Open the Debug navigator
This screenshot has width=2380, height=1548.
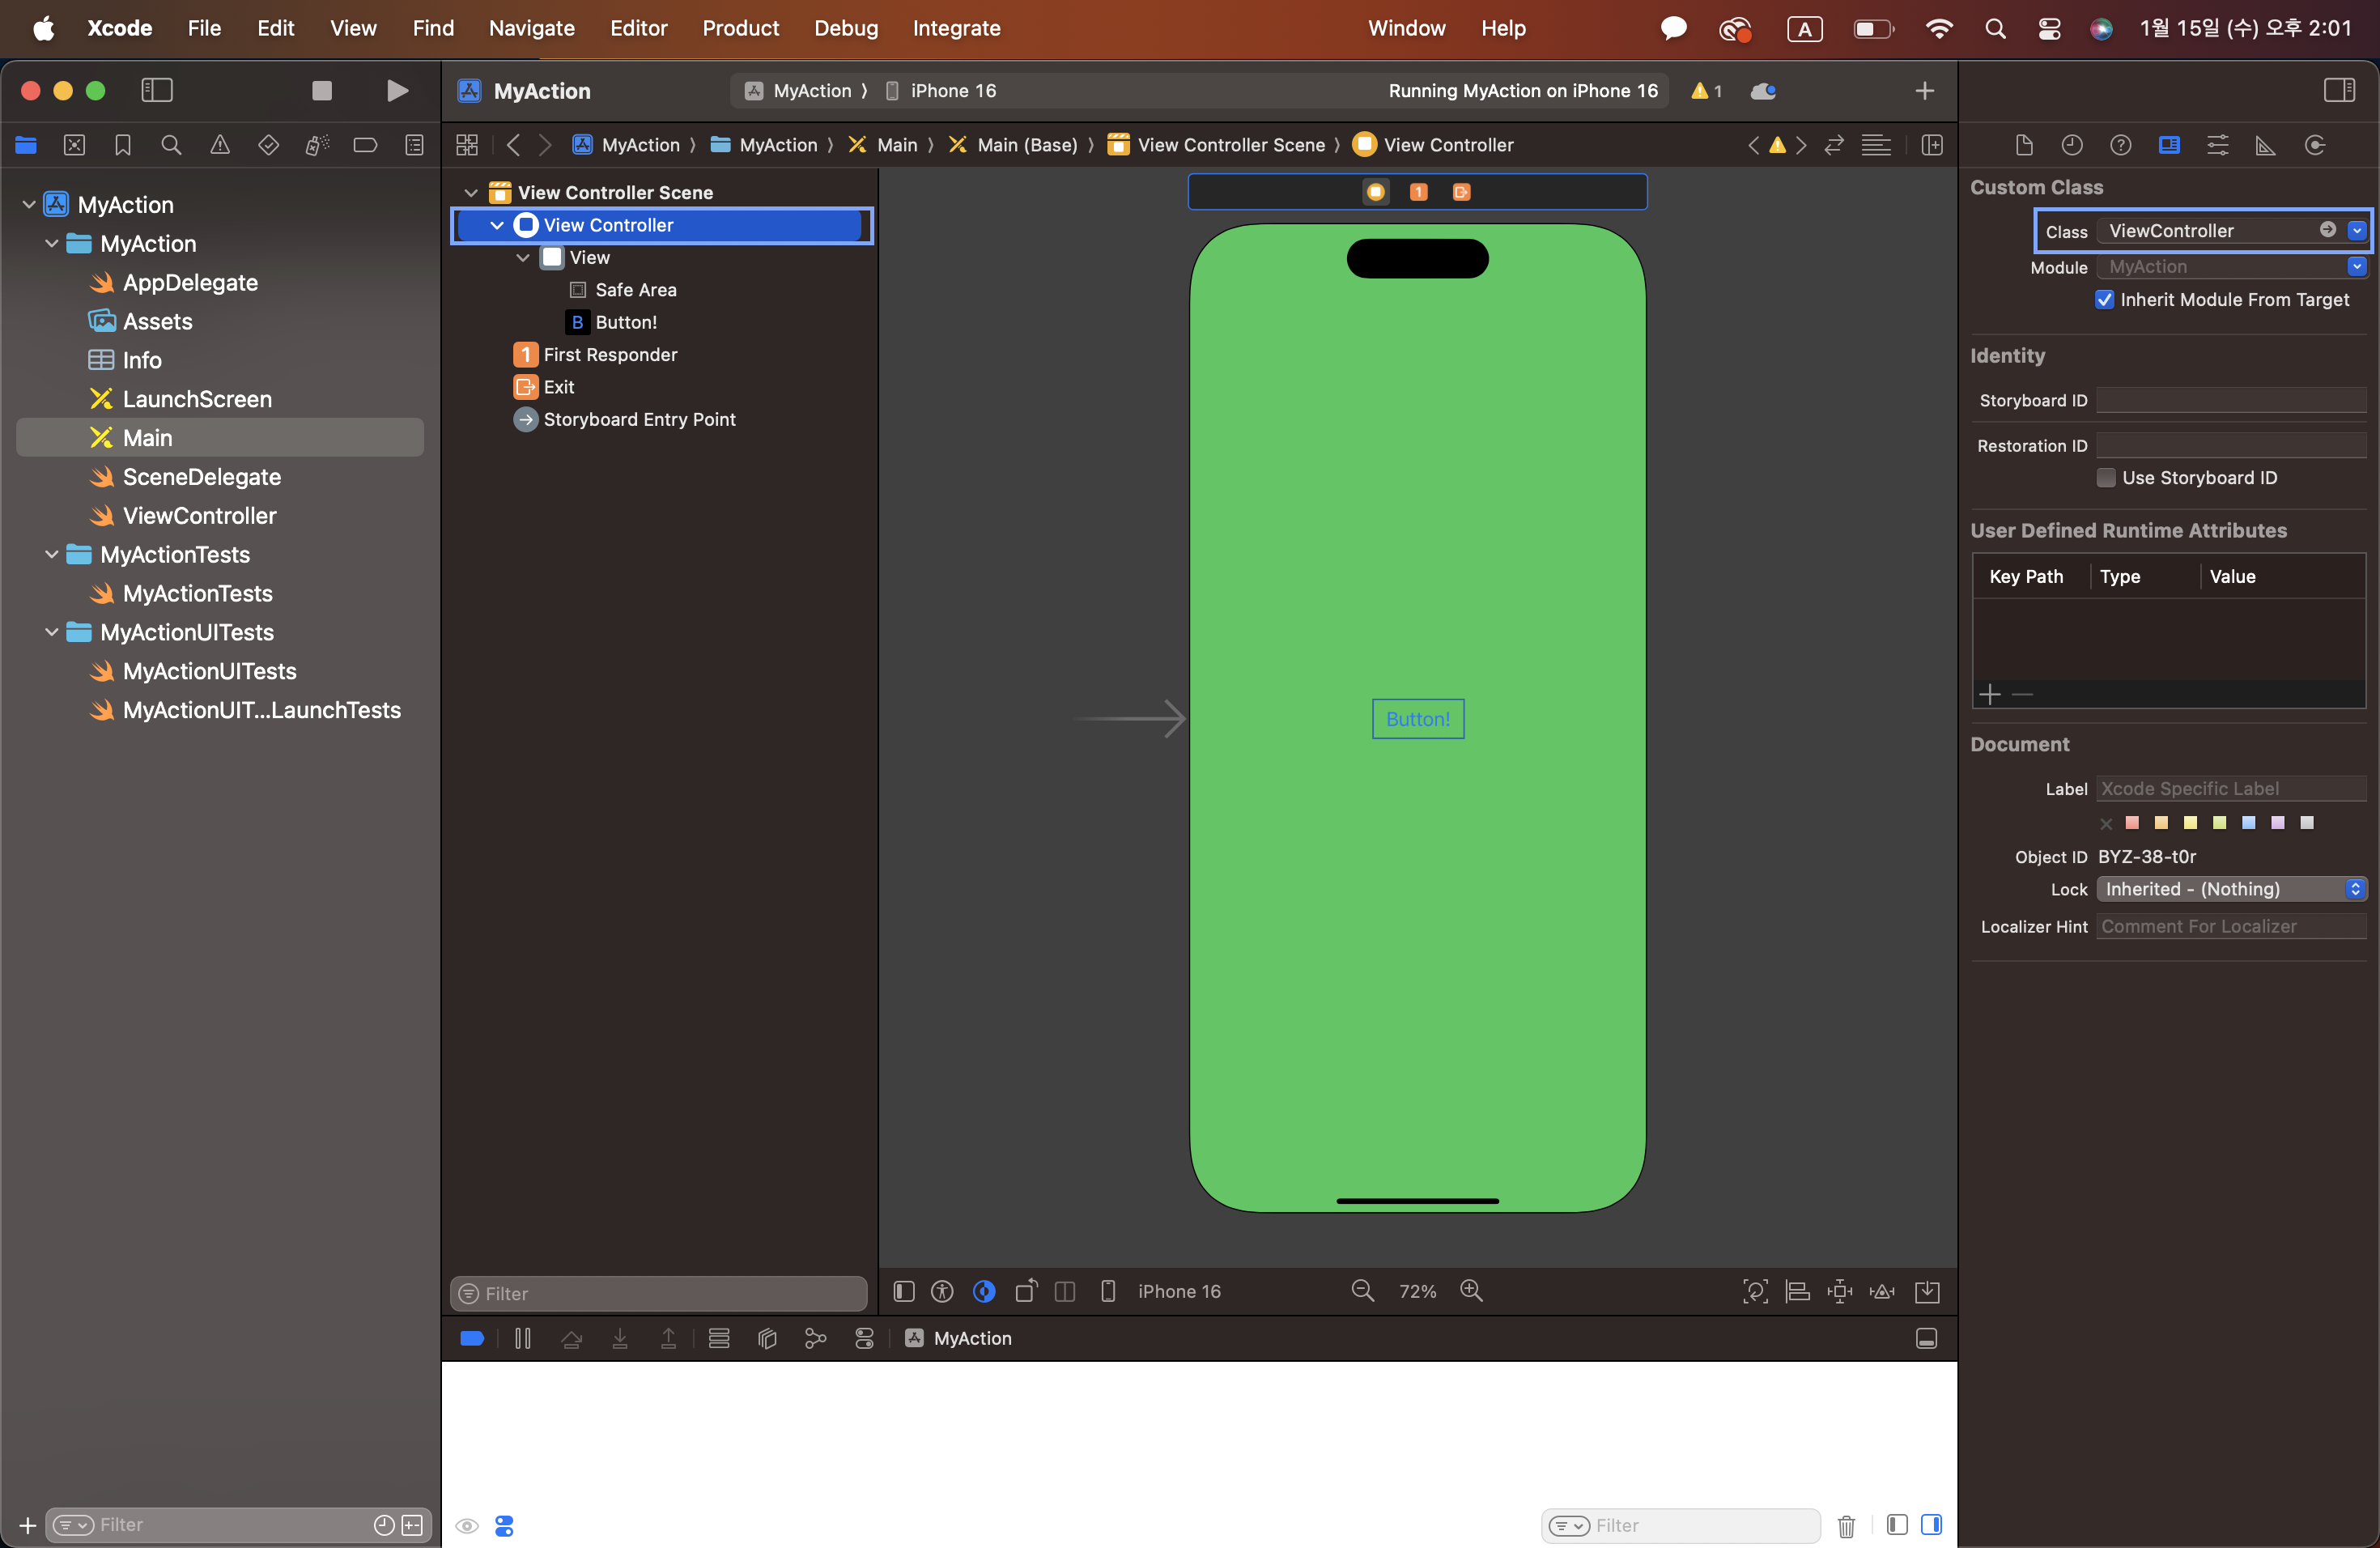(x=317, y=145)
